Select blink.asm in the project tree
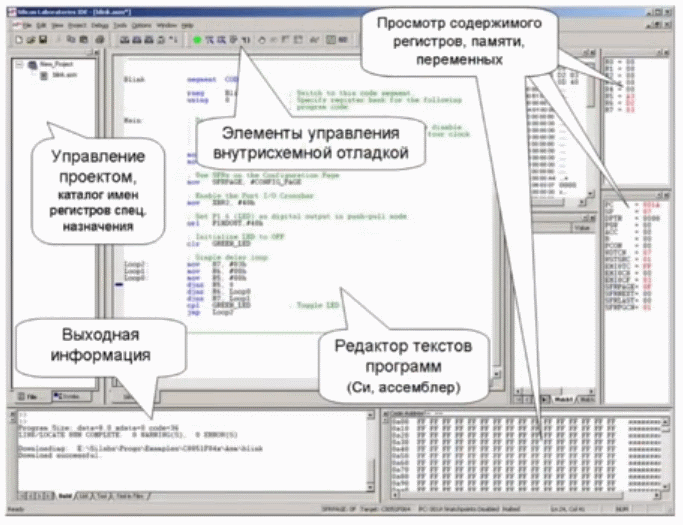This screenshot has width=683, height=525. coord(64,75)
